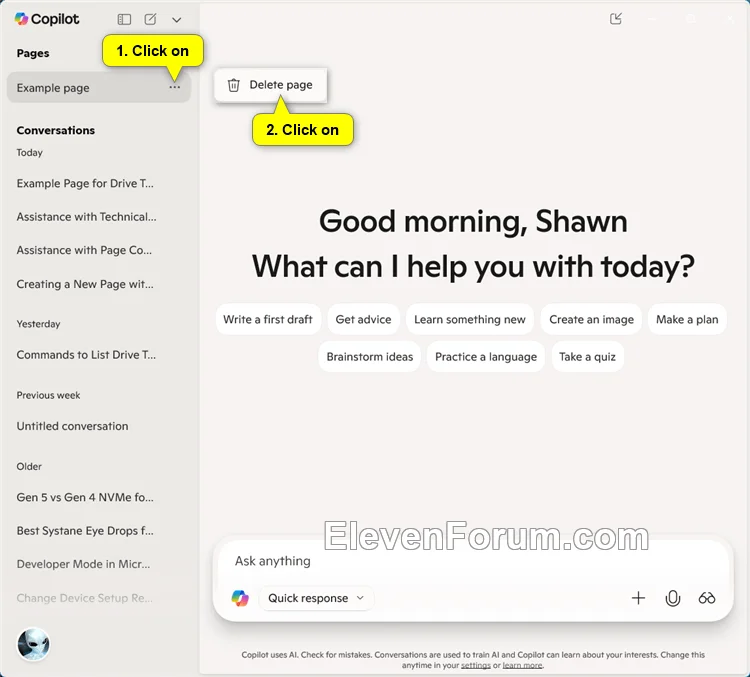Open conversation Example Page for Drive T...
Screen dimensions: 750x677
[x=85, y=183]
